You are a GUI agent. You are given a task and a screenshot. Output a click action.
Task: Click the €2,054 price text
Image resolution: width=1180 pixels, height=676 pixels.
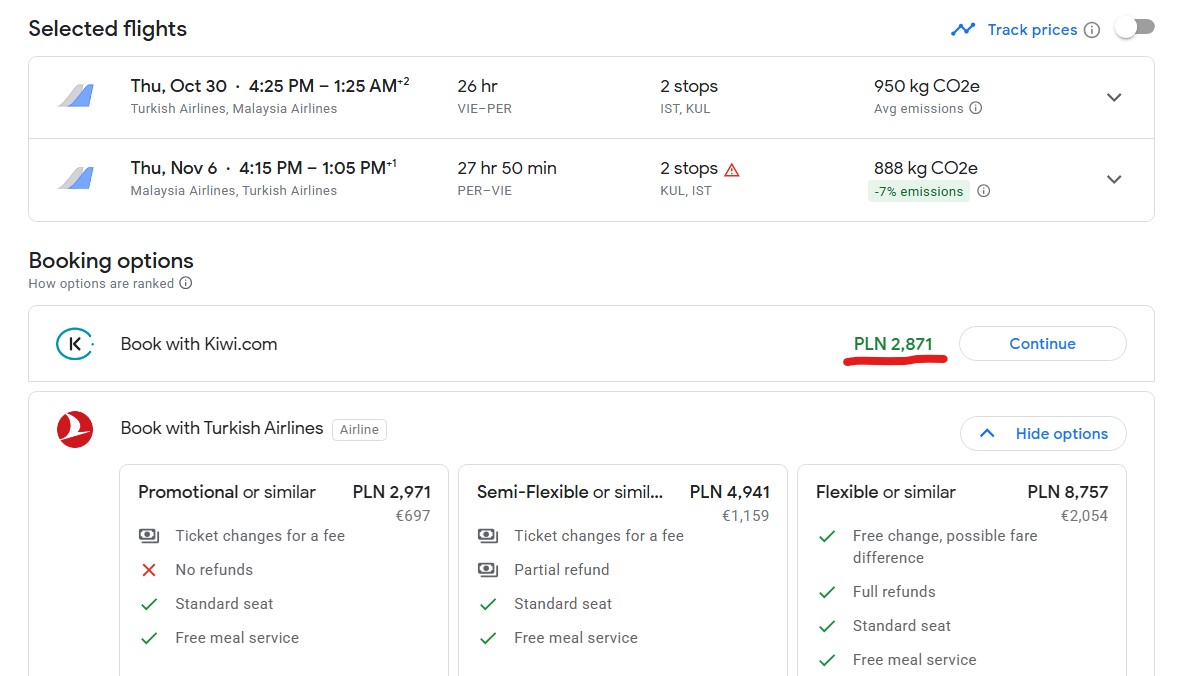tap(1084, 516)
